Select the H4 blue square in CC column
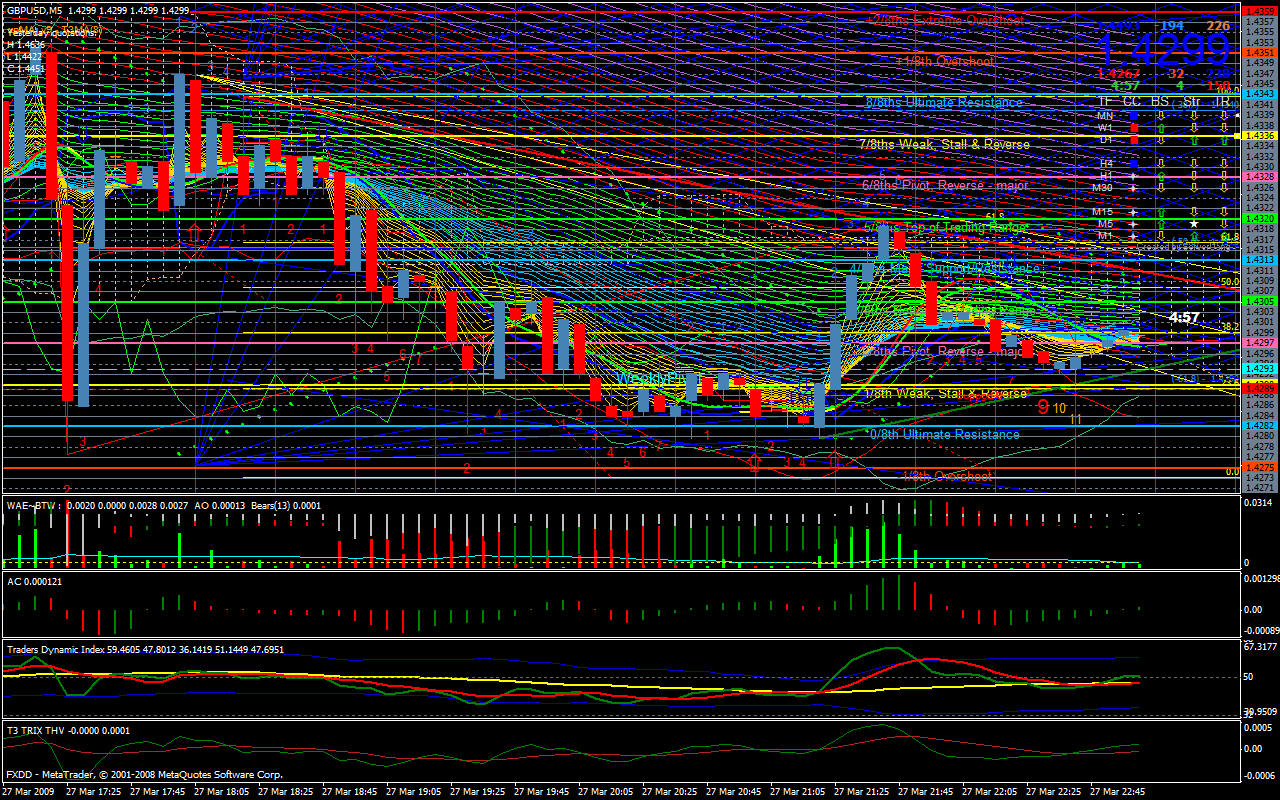Image resolution: width=1280 pixels, height=800 pixels. 1134,164
